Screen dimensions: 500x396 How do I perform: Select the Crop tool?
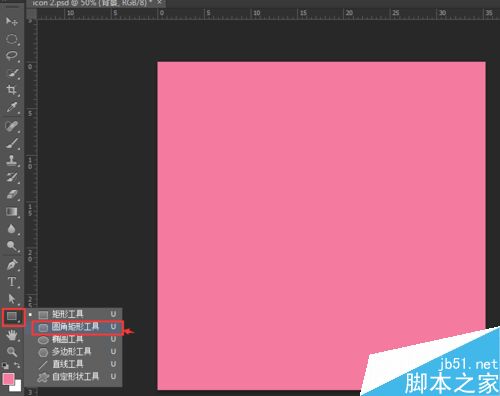coord(12,90)
